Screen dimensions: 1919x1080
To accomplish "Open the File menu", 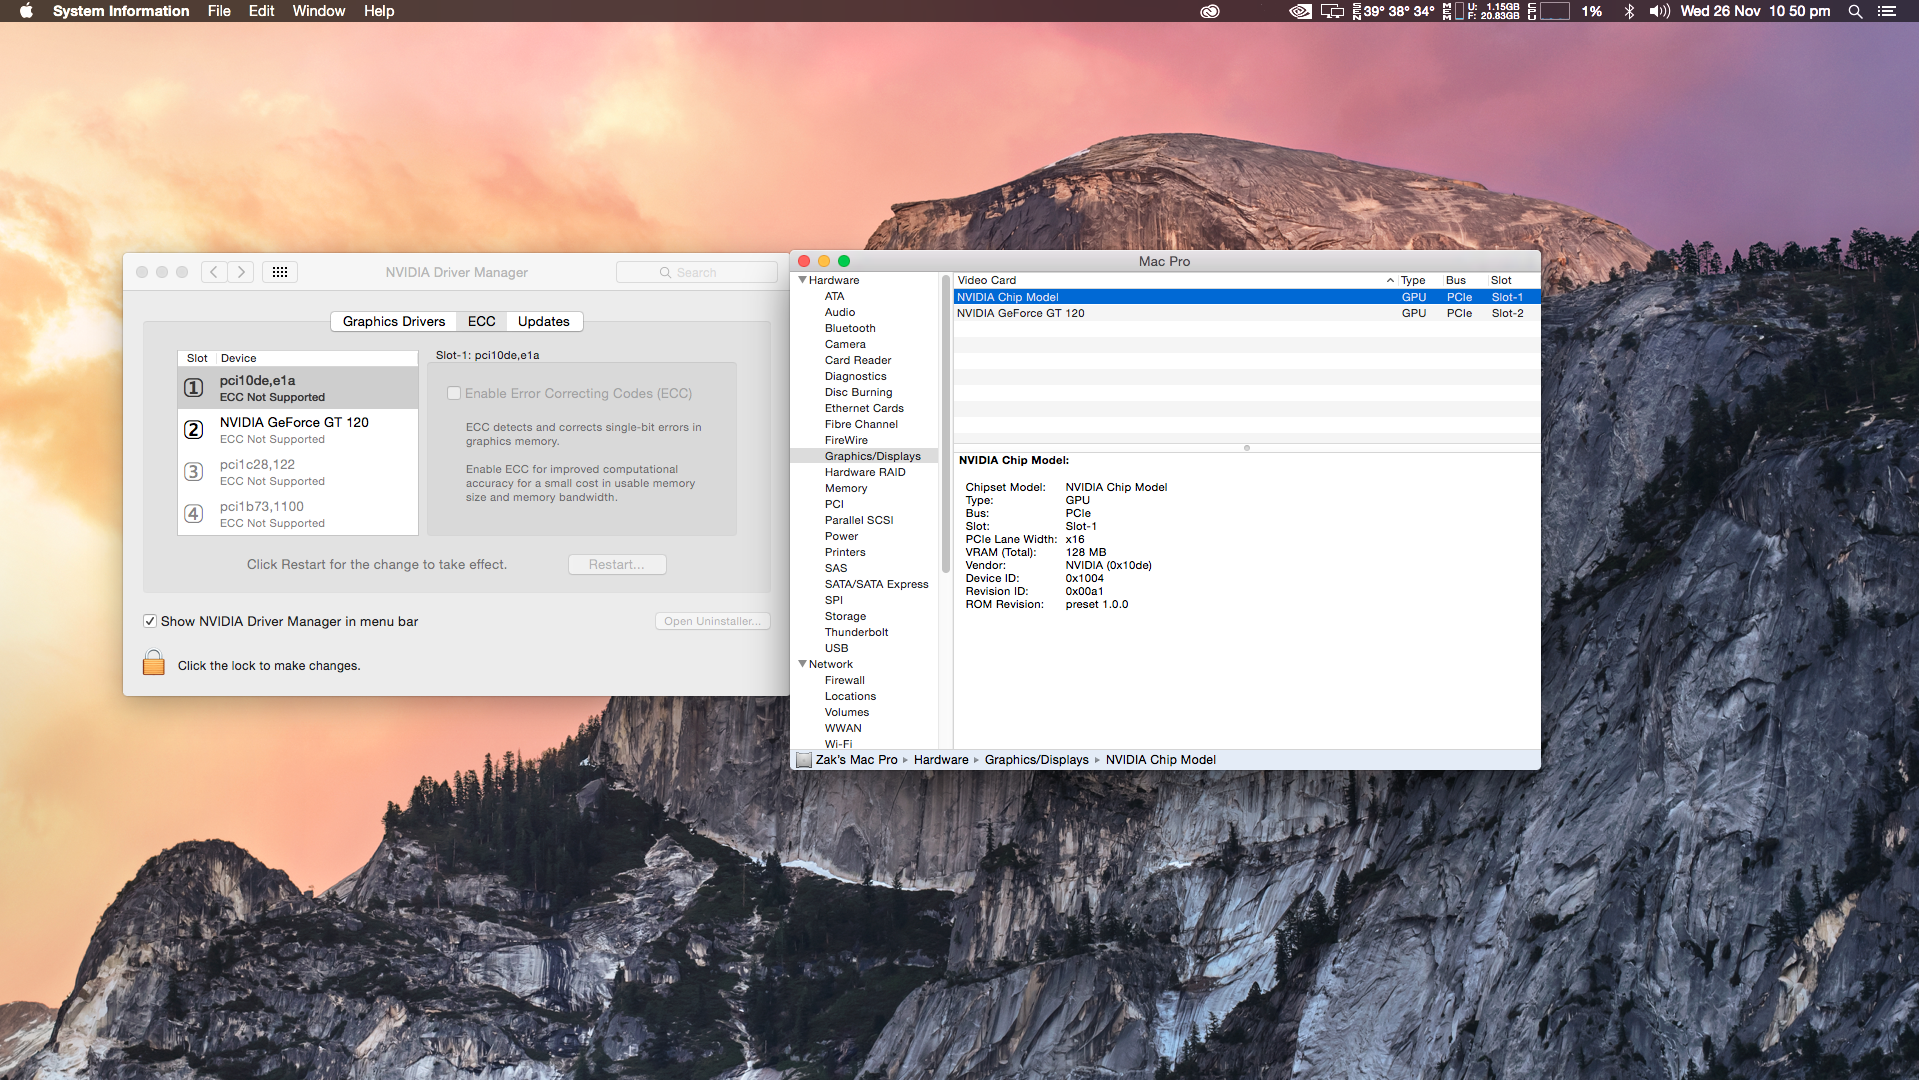I will pos(219,11).
